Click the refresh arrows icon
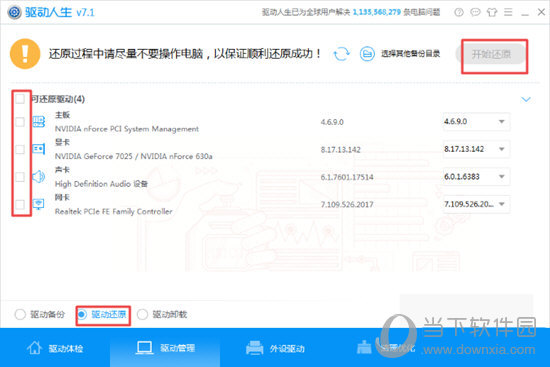The width and height of the screenshot is (550, 367). pos(341,54)
